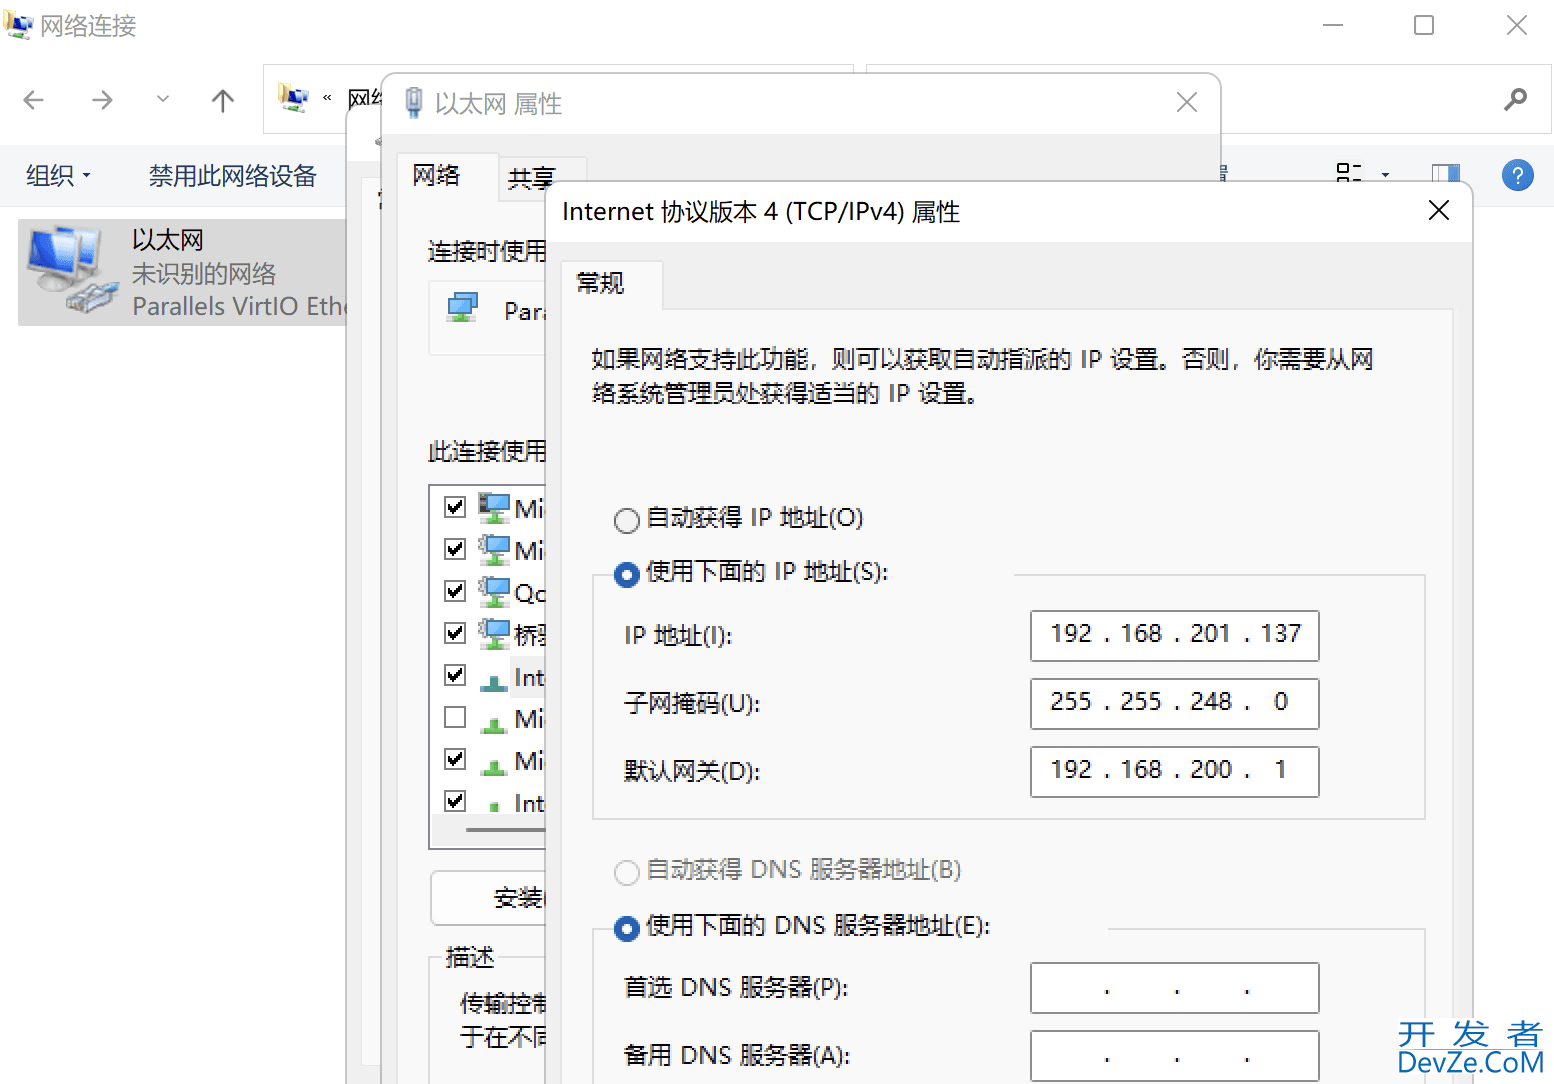Select the 常规 tab in the IPv4 dialog
The width and height of the screenshot is (1554, 1084).
click(x=600, y=283)
